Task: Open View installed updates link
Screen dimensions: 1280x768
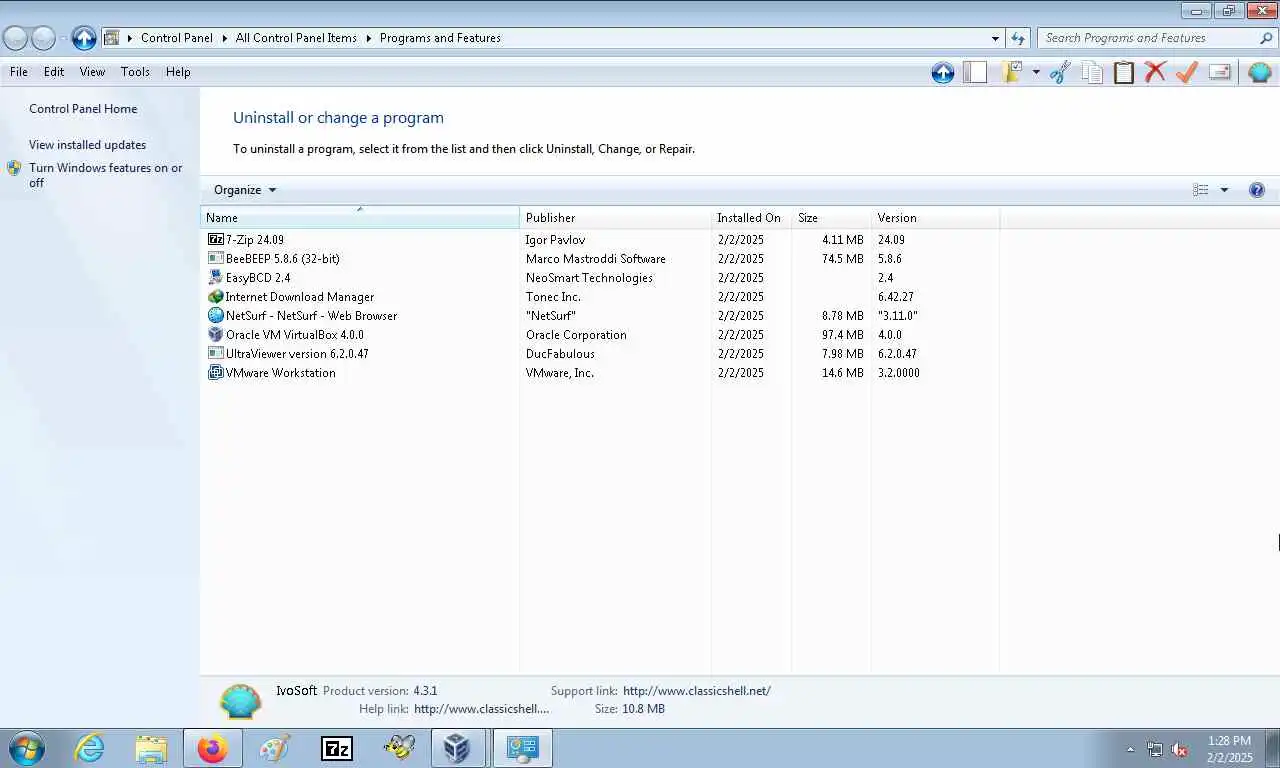Action: tap(87, 145)
